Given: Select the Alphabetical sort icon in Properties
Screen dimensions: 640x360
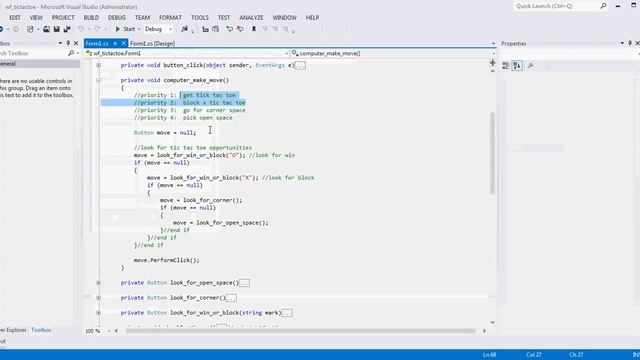Looking at the screenshot, I should click(517, 65).
